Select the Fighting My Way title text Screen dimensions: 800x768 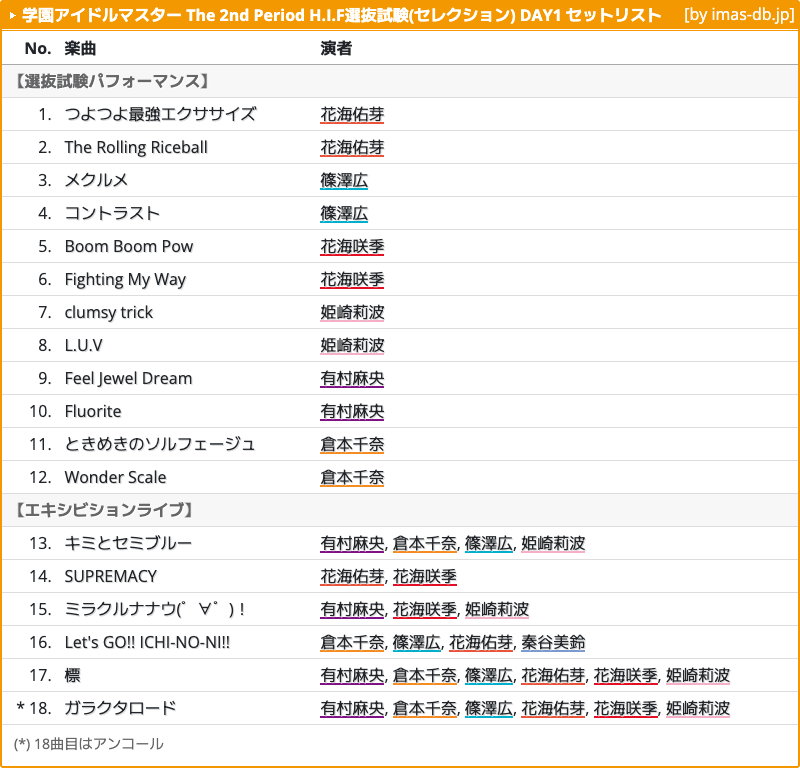[x=125, y=279]
